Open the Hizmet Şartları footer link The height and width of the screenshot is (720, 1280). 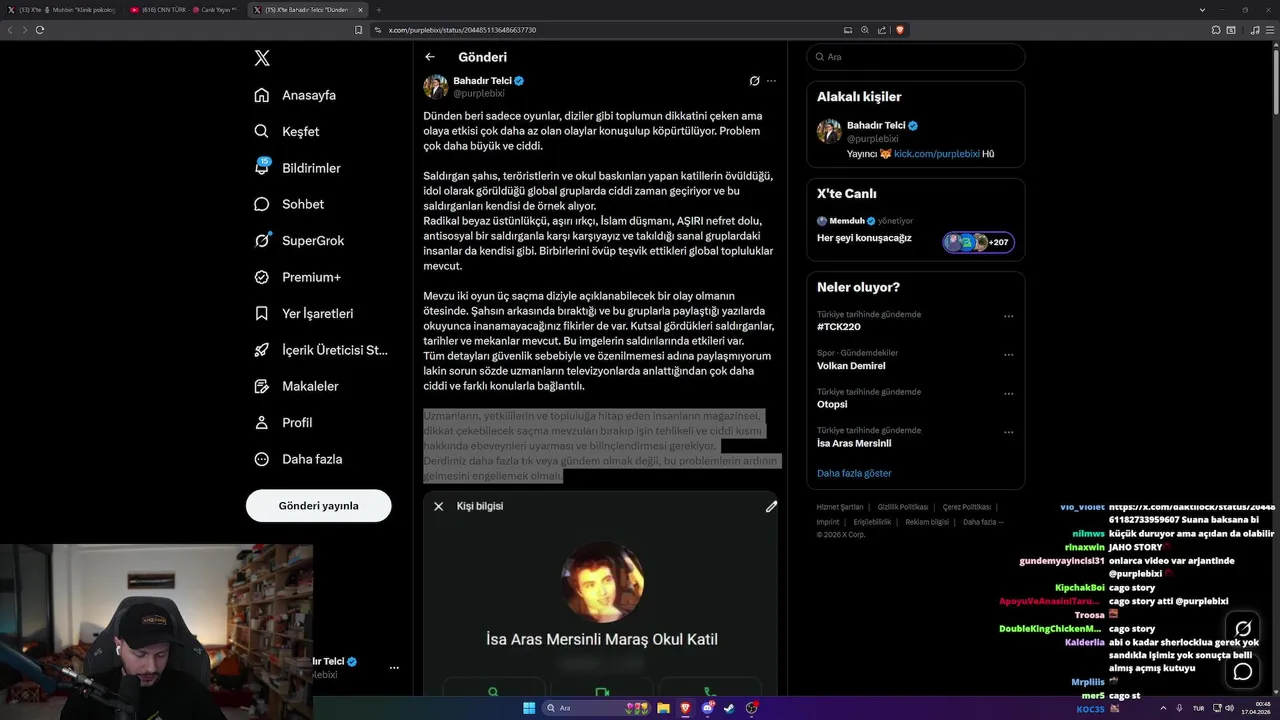[840, 507]
